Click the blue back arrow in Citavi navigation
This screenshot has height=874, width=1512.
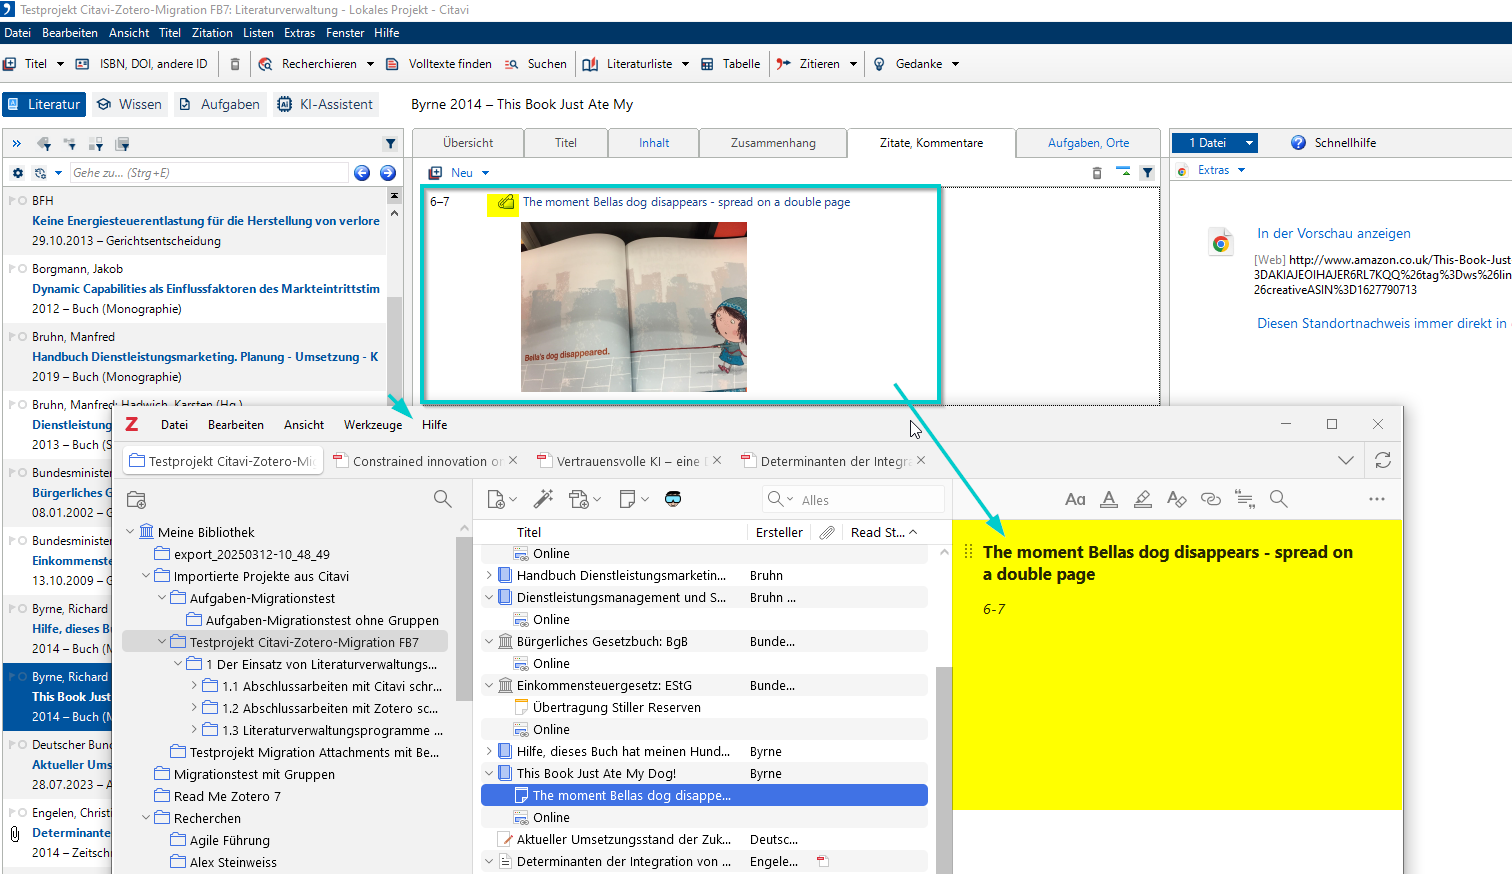[x=362, y=173]
